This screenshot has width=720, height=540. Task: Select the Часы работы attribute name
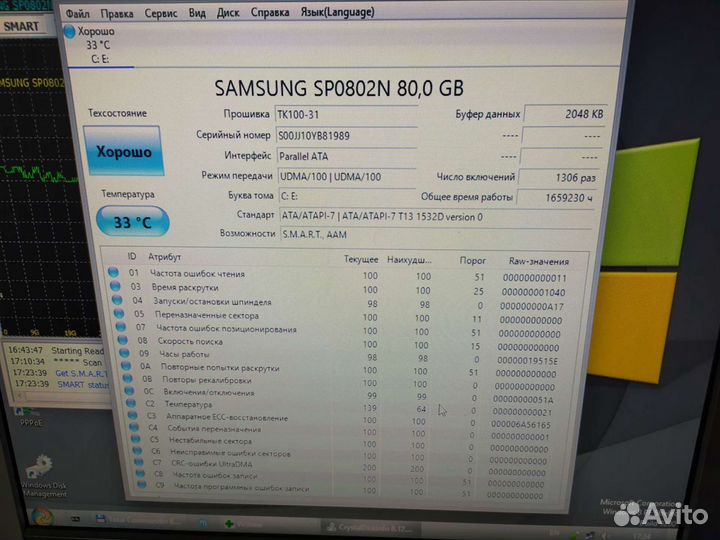click(184, 354)
